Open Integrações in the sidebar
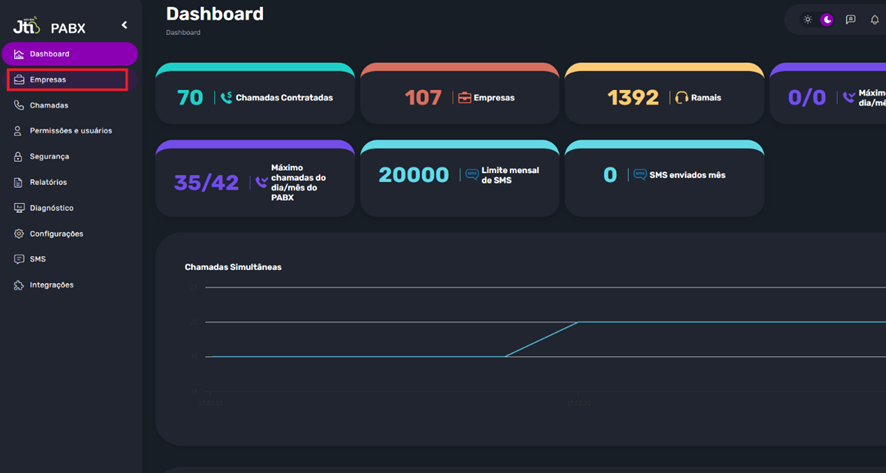The image size is (886, 473). pyautogui.click(x=51, y=285)
